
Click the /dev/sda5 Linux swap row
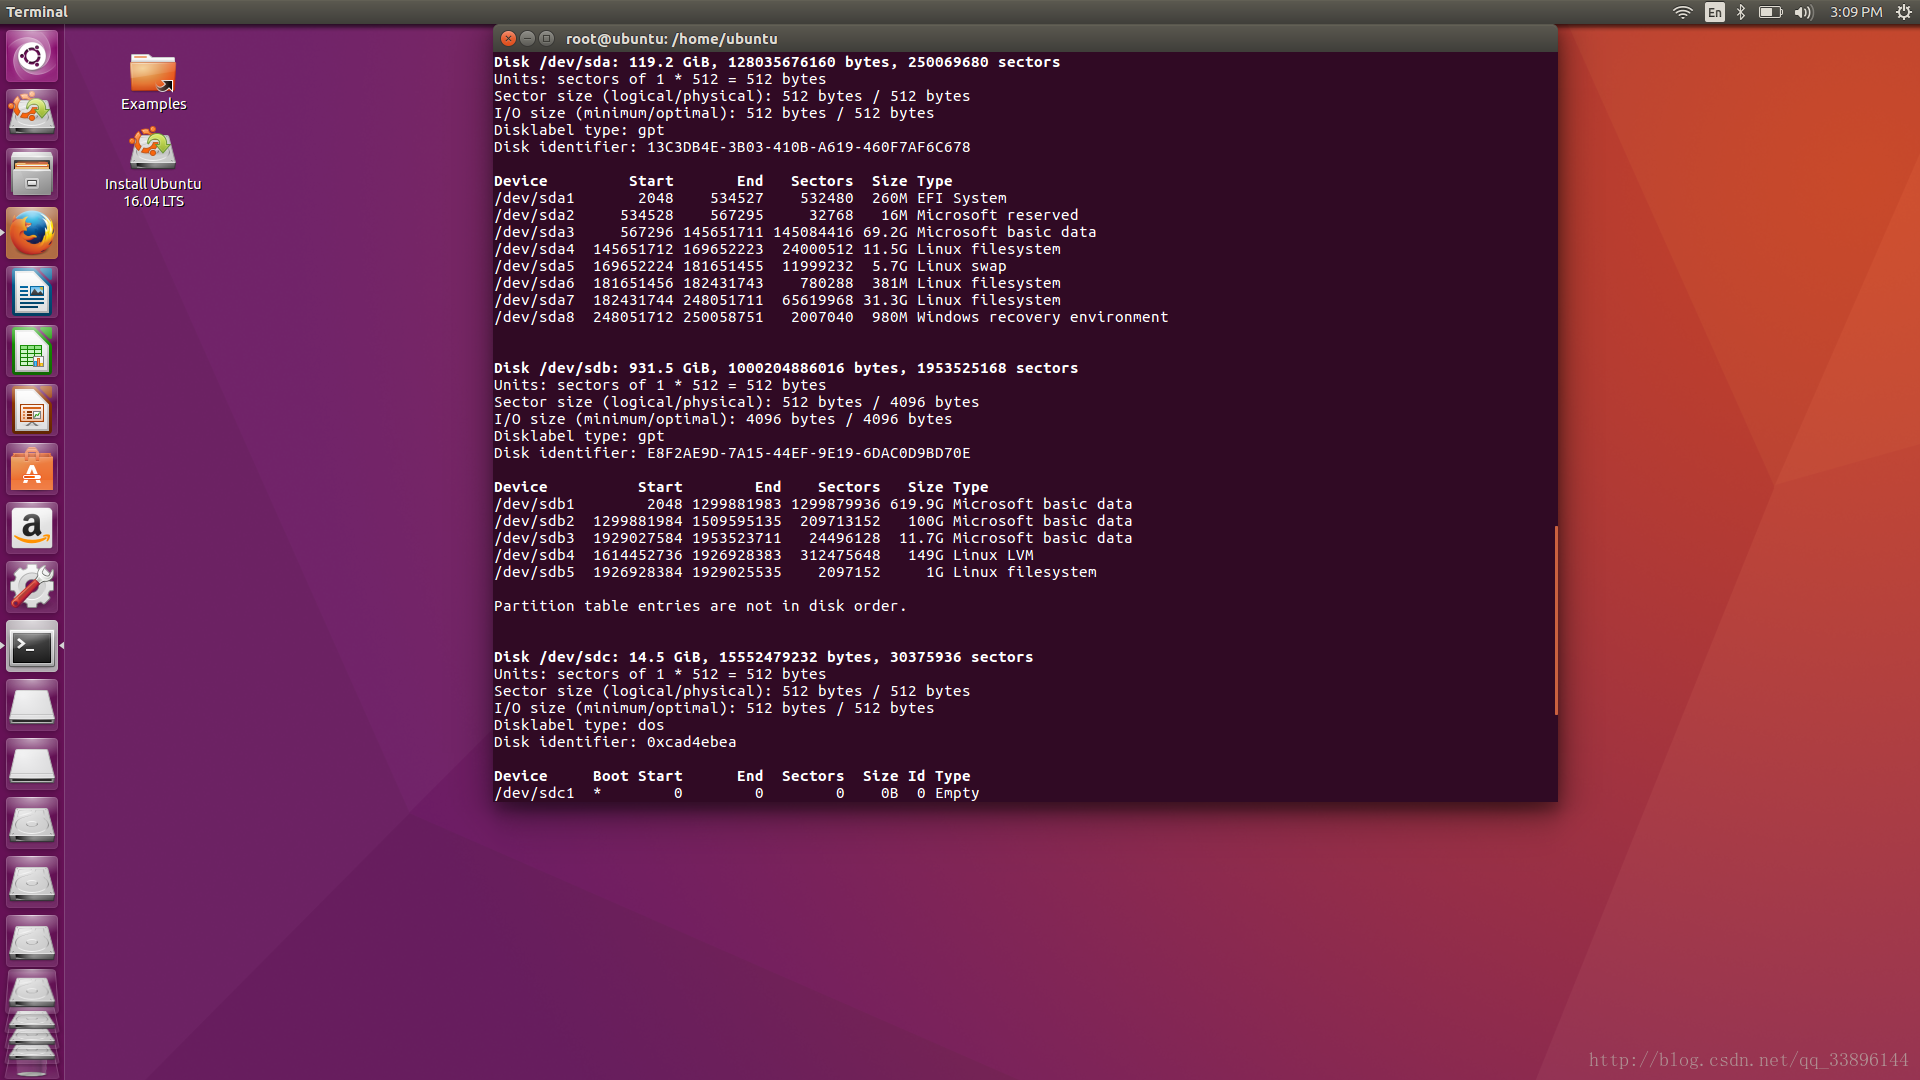pyautogui.click(x=750, y=266)
